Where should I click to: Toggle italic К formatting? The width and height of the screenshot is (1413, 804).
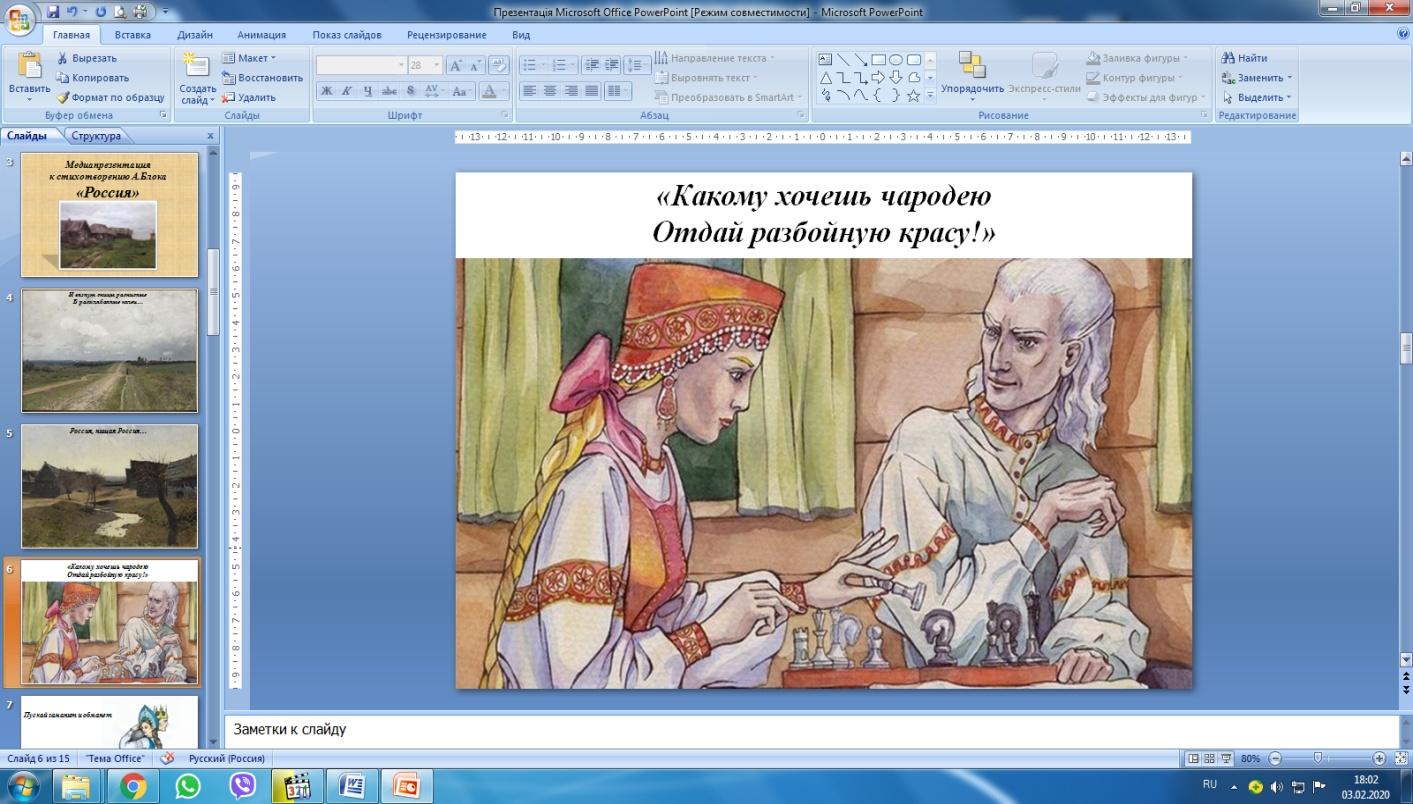click(x=347, y=91)
